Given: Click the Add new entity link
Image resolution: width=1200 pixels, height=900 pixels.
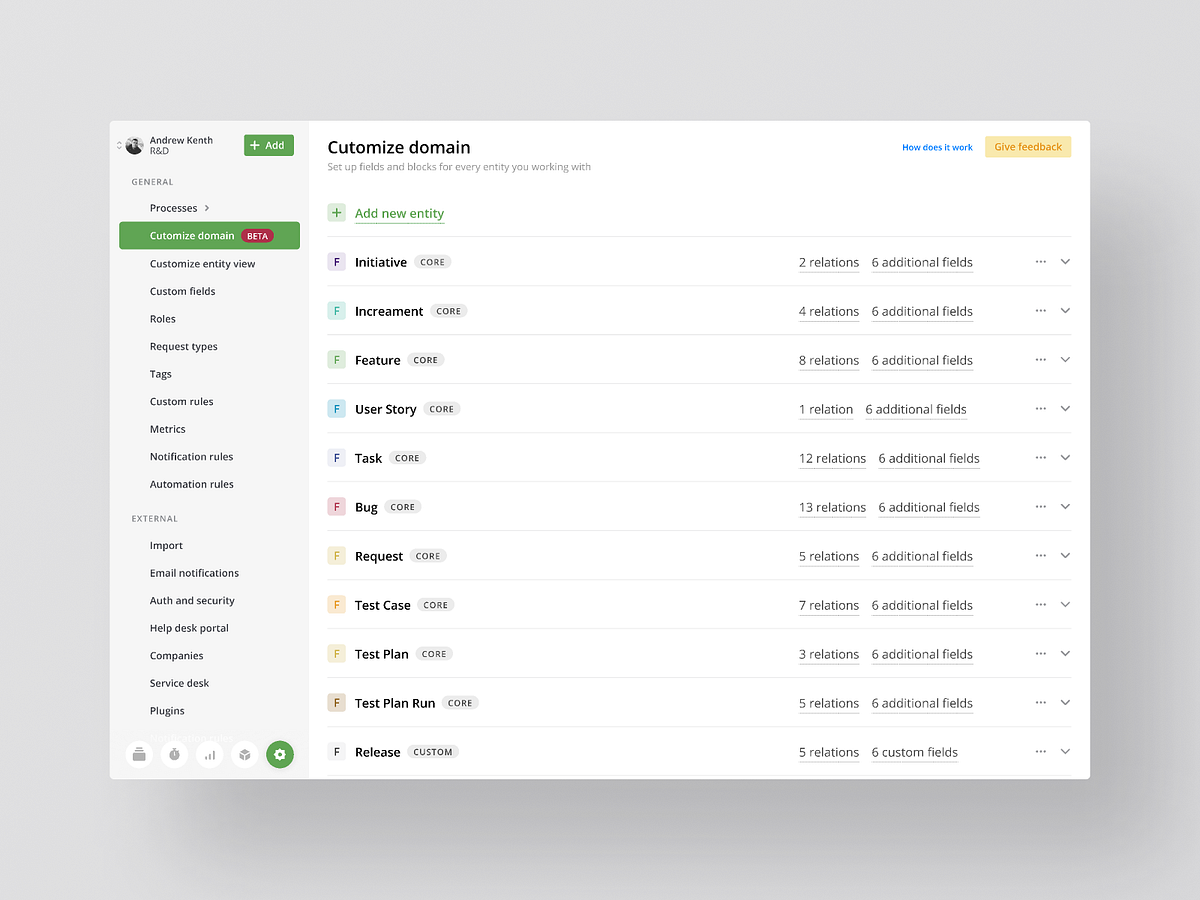Looking at the screenshot, I should coord(399,213).
